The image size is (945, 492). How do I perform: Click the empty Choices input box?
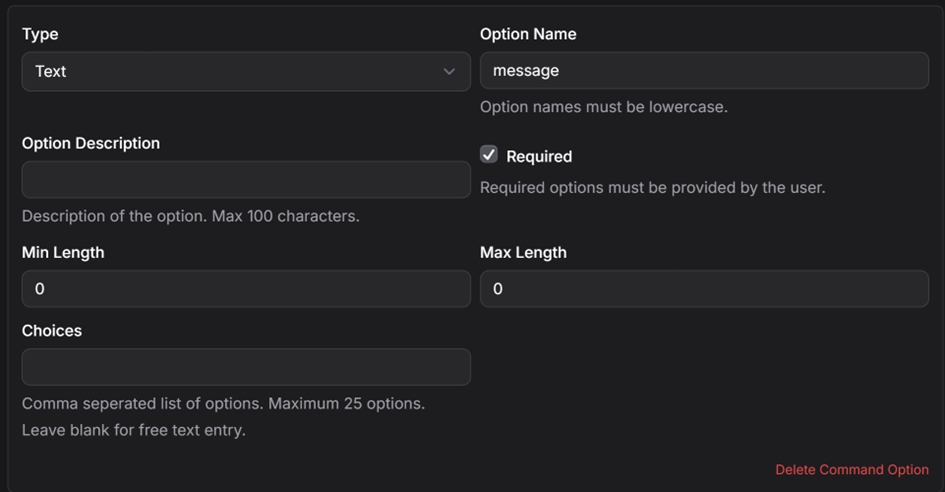point(246,367)
